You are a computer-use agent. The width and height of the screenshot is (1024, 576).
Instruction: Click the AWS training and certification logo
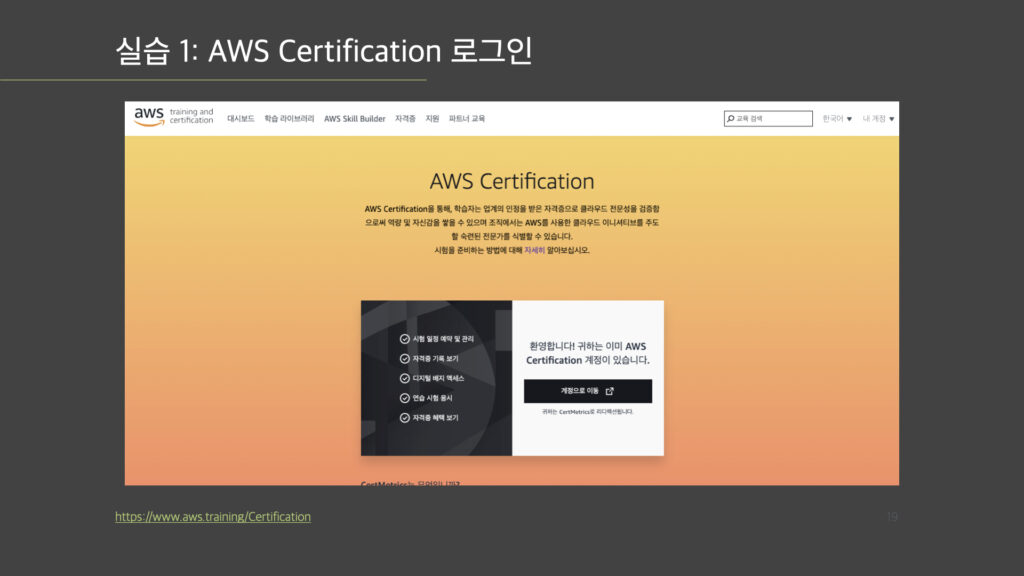[174, 117]
